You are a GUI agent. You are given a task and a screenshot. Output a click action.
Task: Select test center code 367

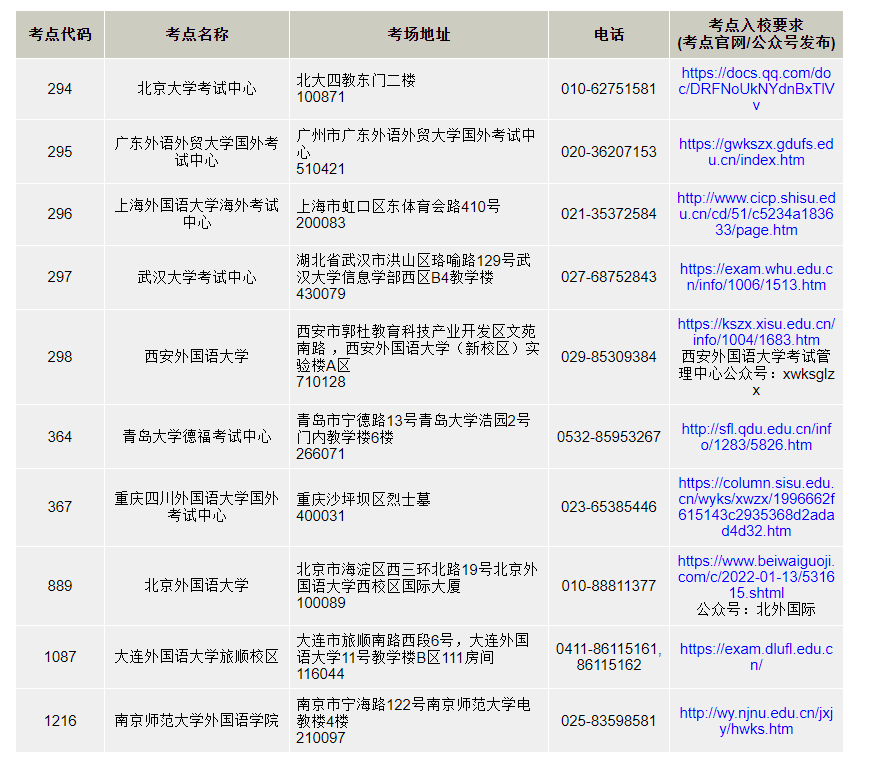pos(60,507)
